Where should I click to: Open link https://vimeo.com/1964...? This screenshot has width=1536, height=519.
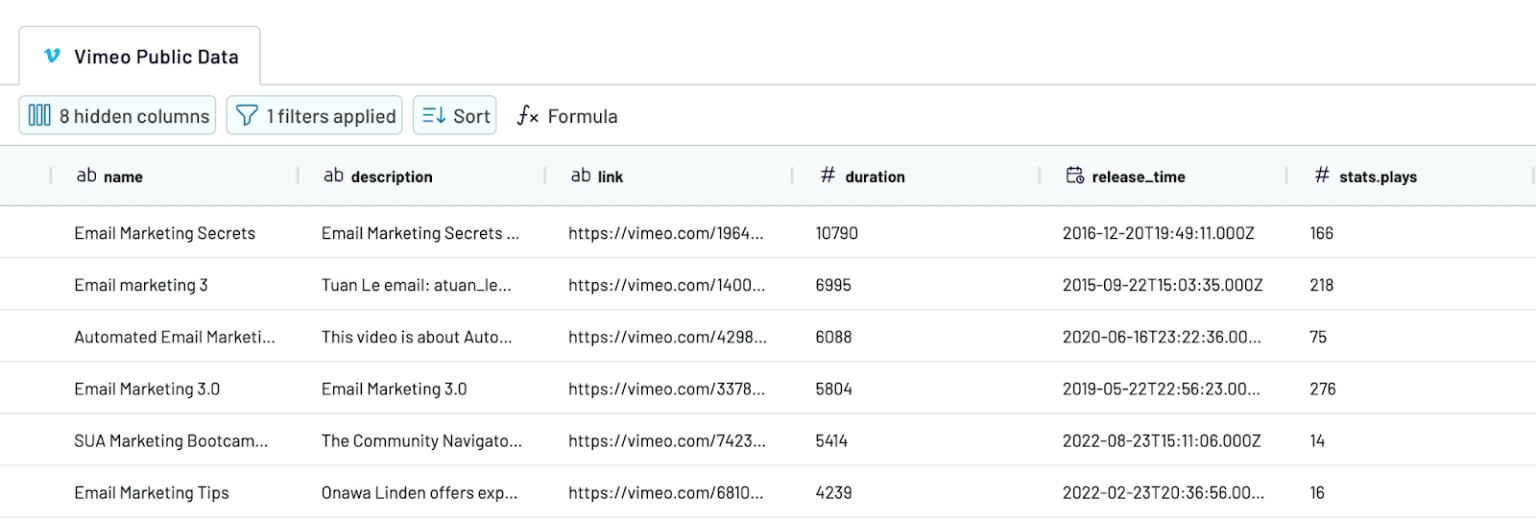tap(666, 233)
